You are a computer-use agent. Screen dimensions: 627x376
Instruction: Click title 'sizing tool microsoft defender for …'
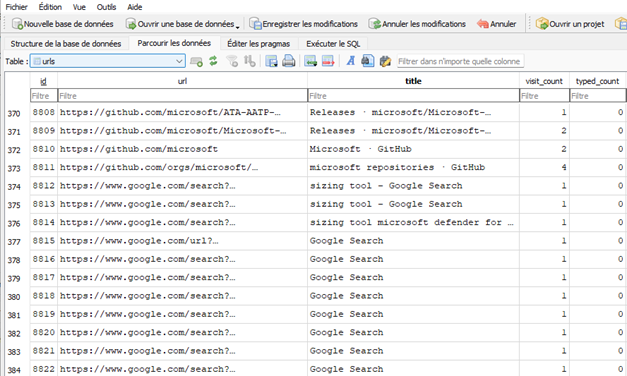(x=413, y=223)
